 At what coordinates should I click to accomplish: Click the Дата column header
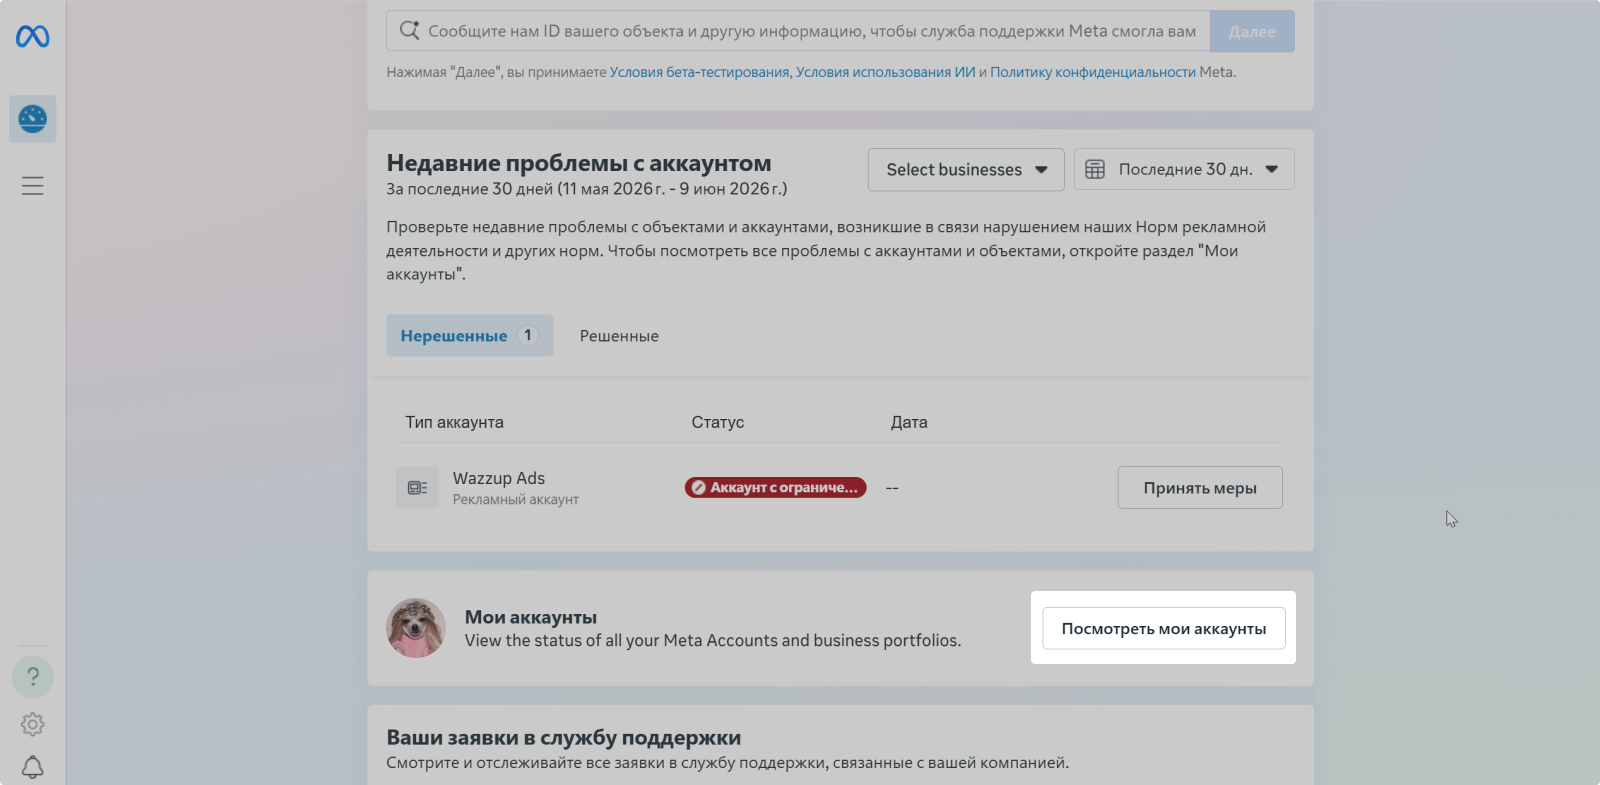click(909, 422)
